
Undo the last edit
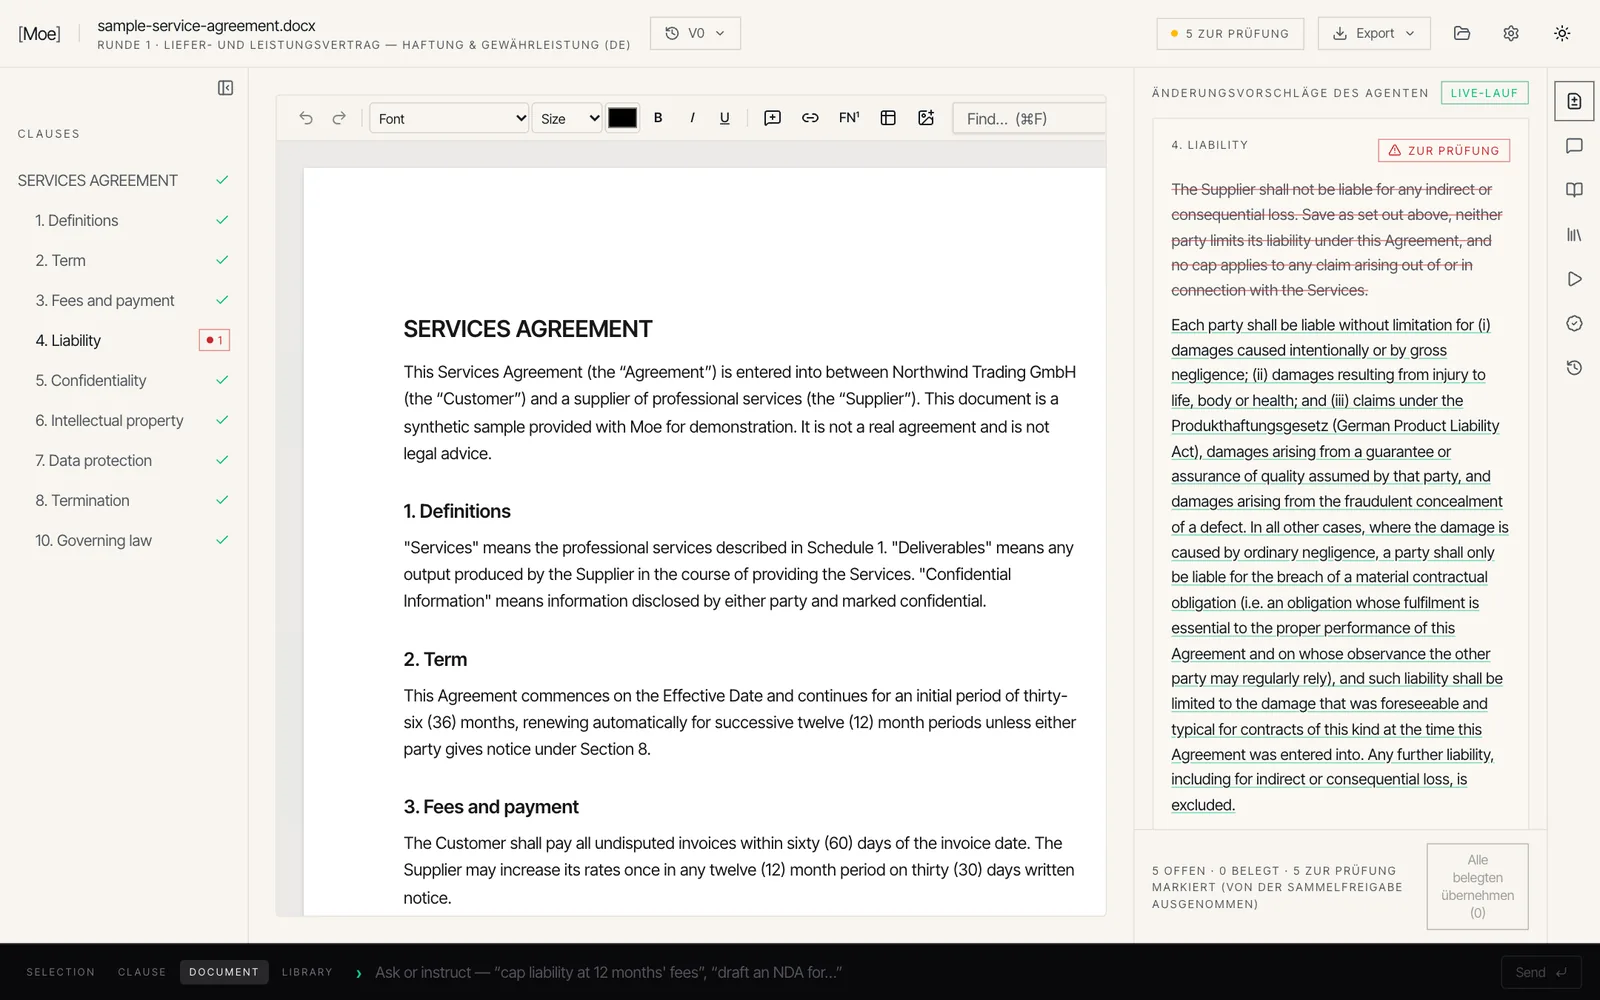(x=306, y=118)
